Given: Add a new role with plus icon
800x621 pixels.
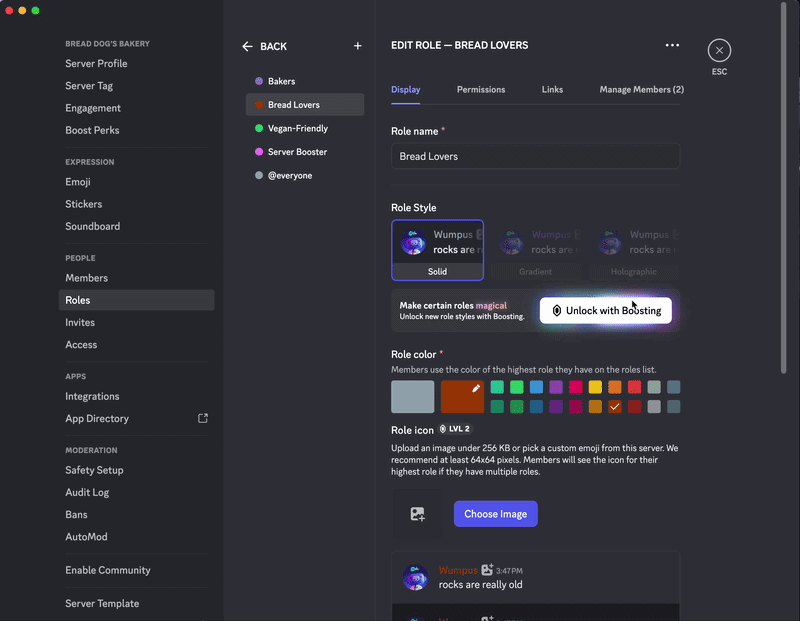Looking at the screenshot, I should 358,46.
